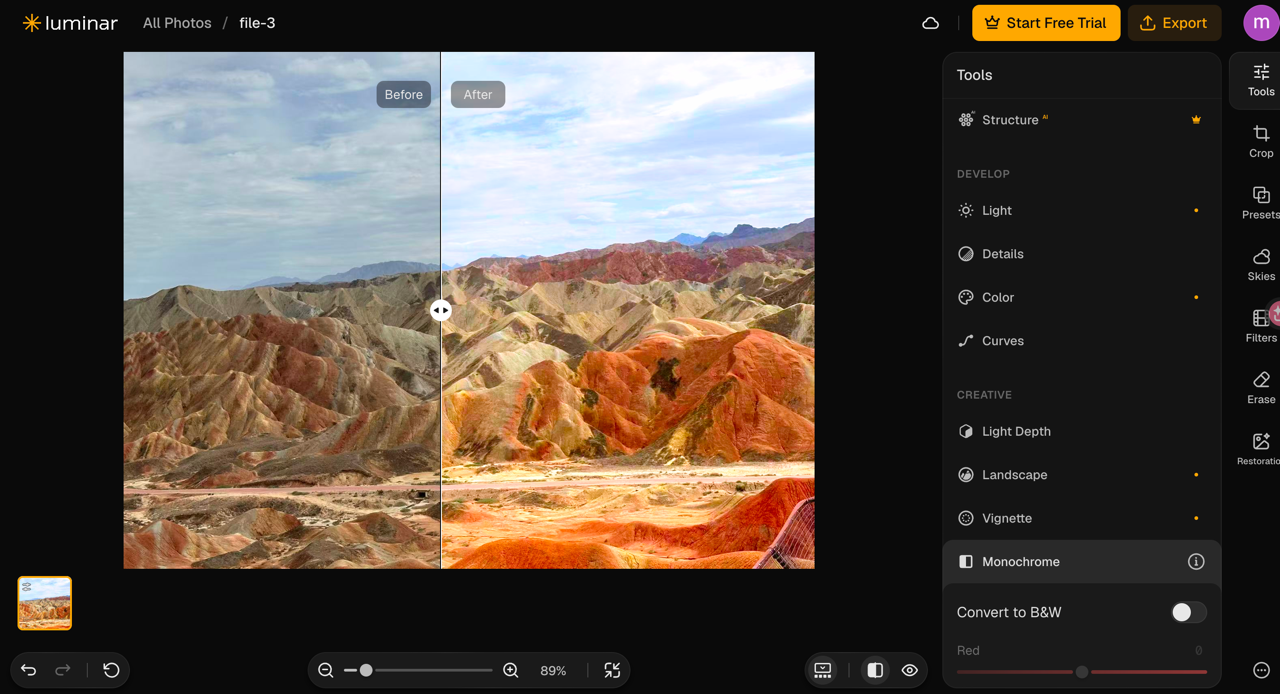Open the Crop tool
This screenshot has height=694, width=1280.
pos(1261,141)
